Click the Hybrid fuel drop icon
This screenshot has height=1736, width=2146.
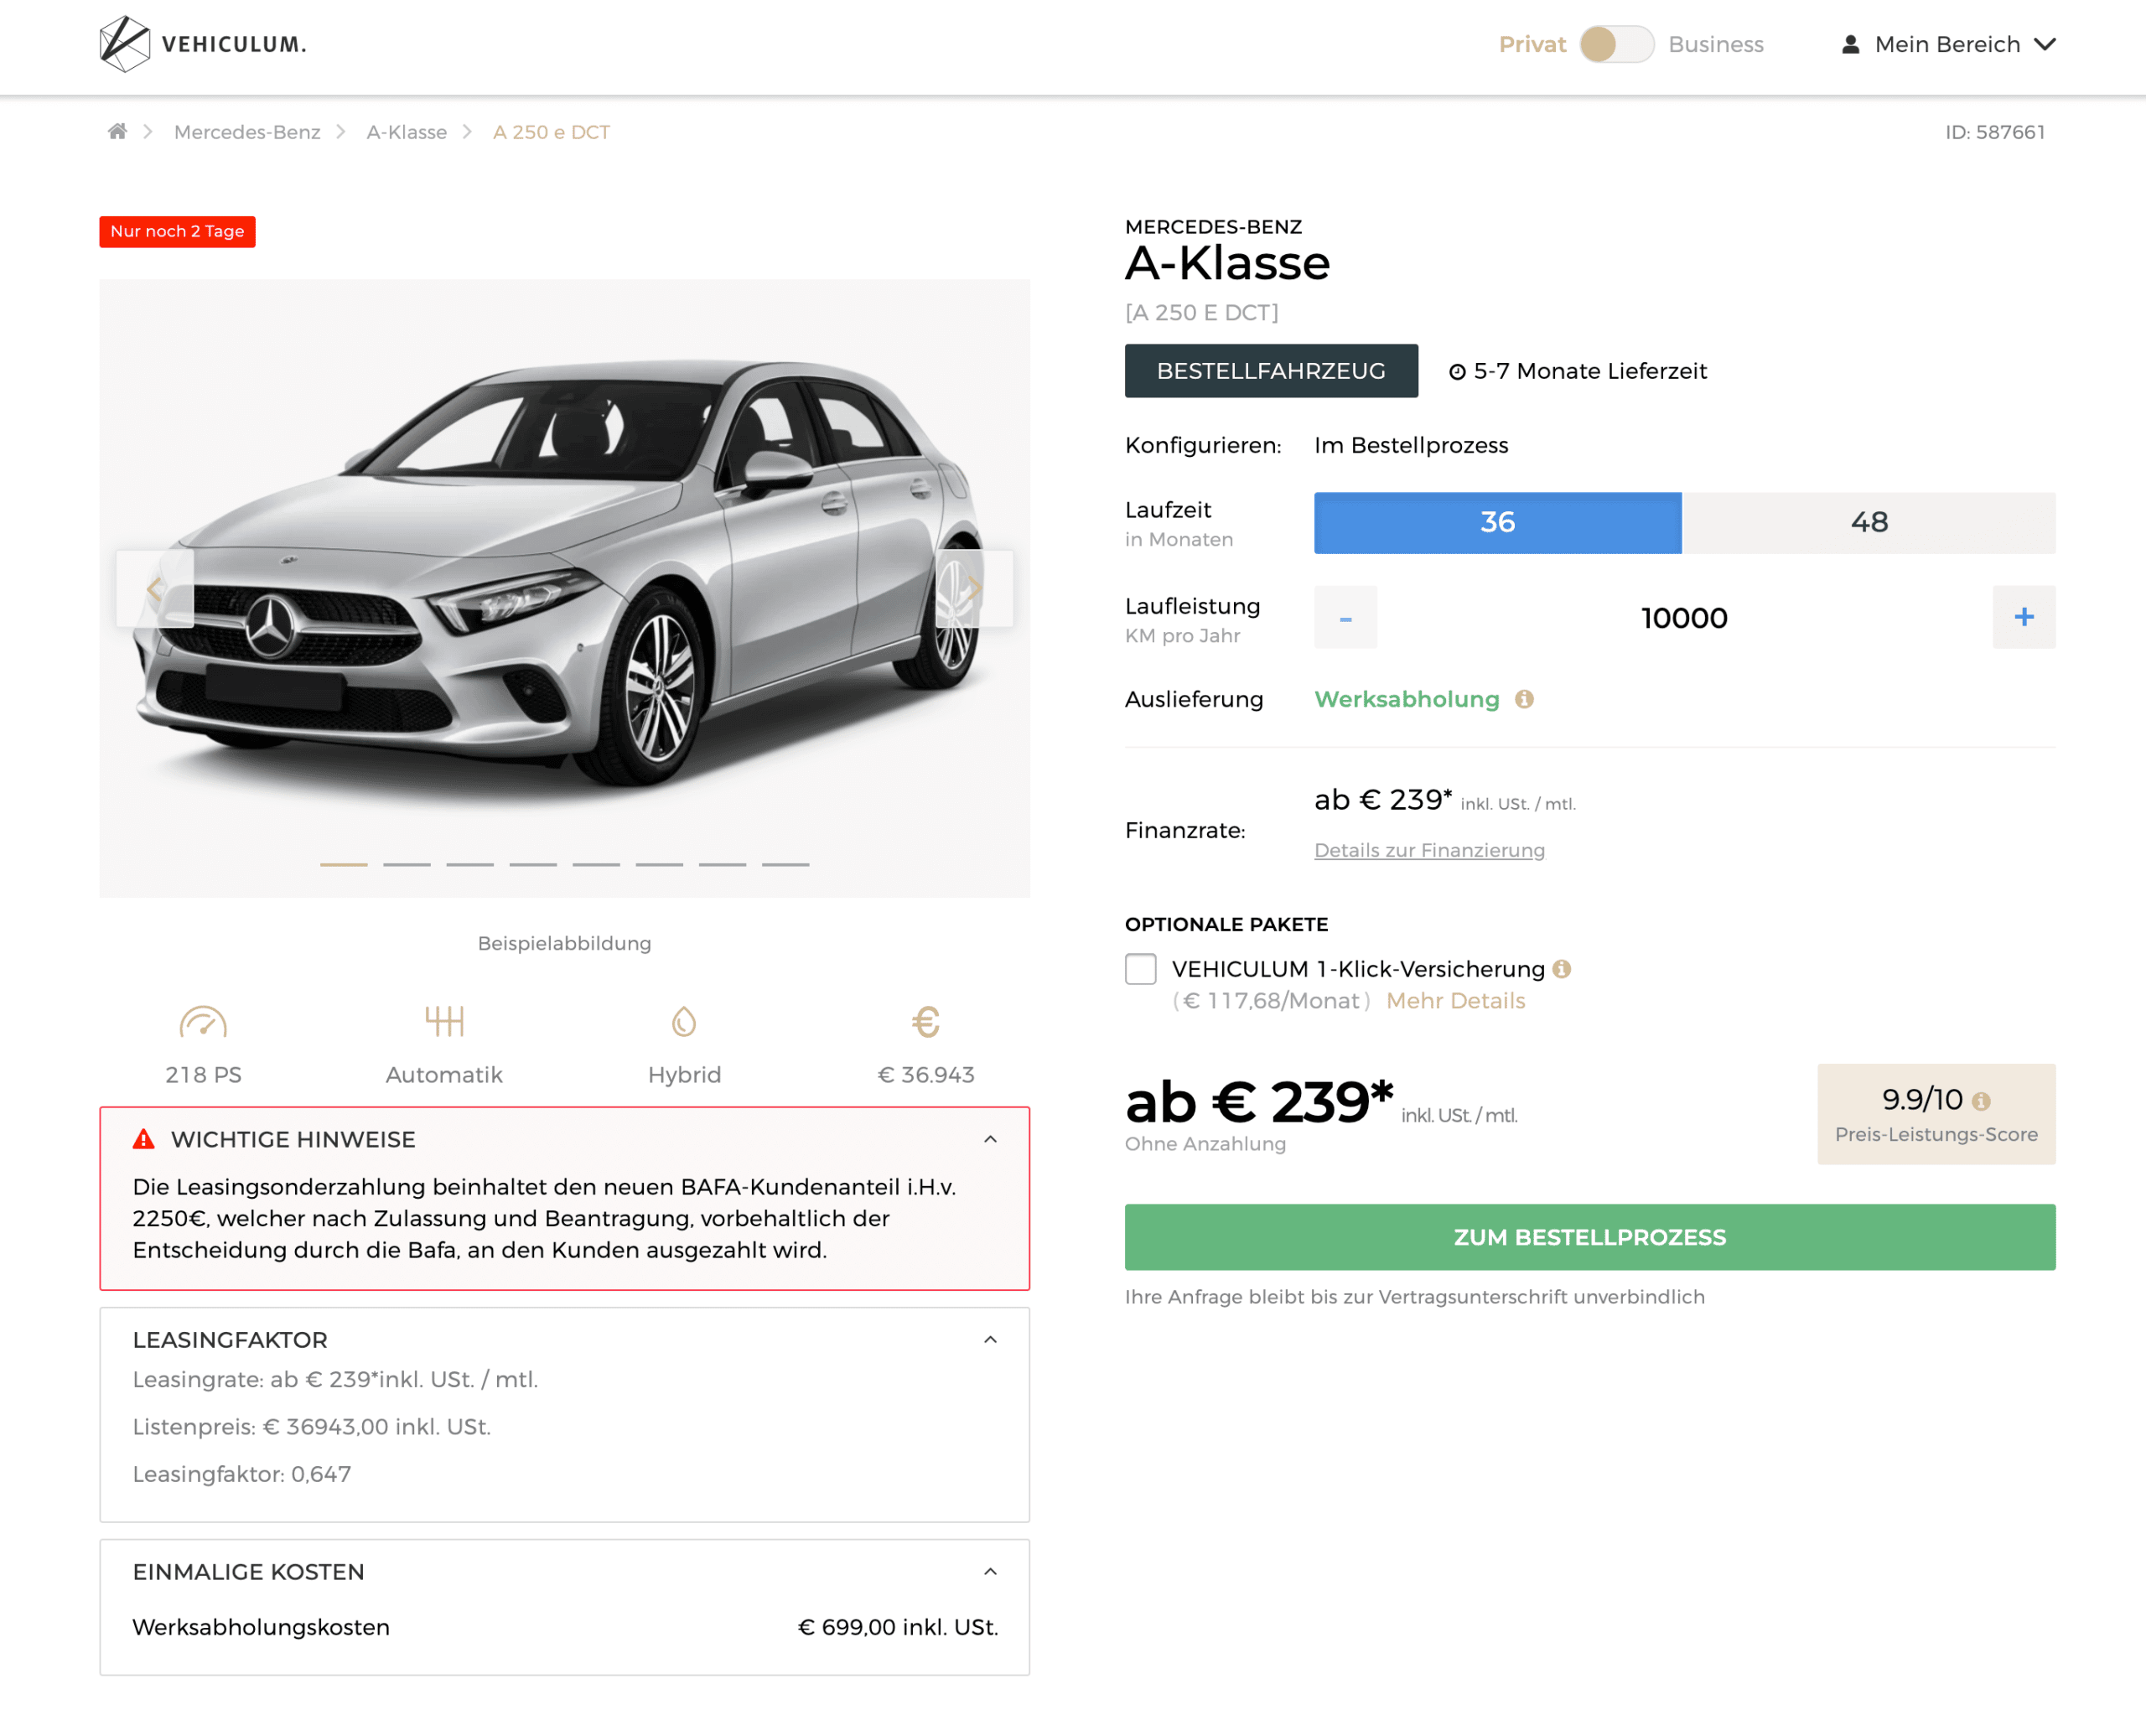[x=684, y=1021]
